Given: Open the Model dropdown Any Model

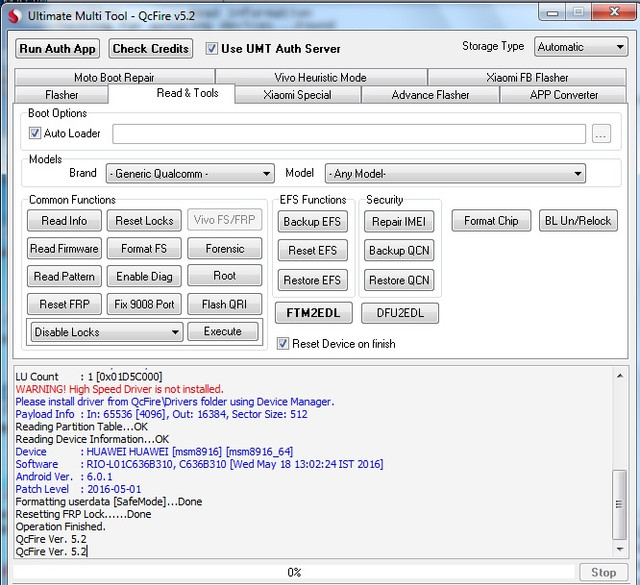Looking at the screenshot, I should click(x=455, y=174).
